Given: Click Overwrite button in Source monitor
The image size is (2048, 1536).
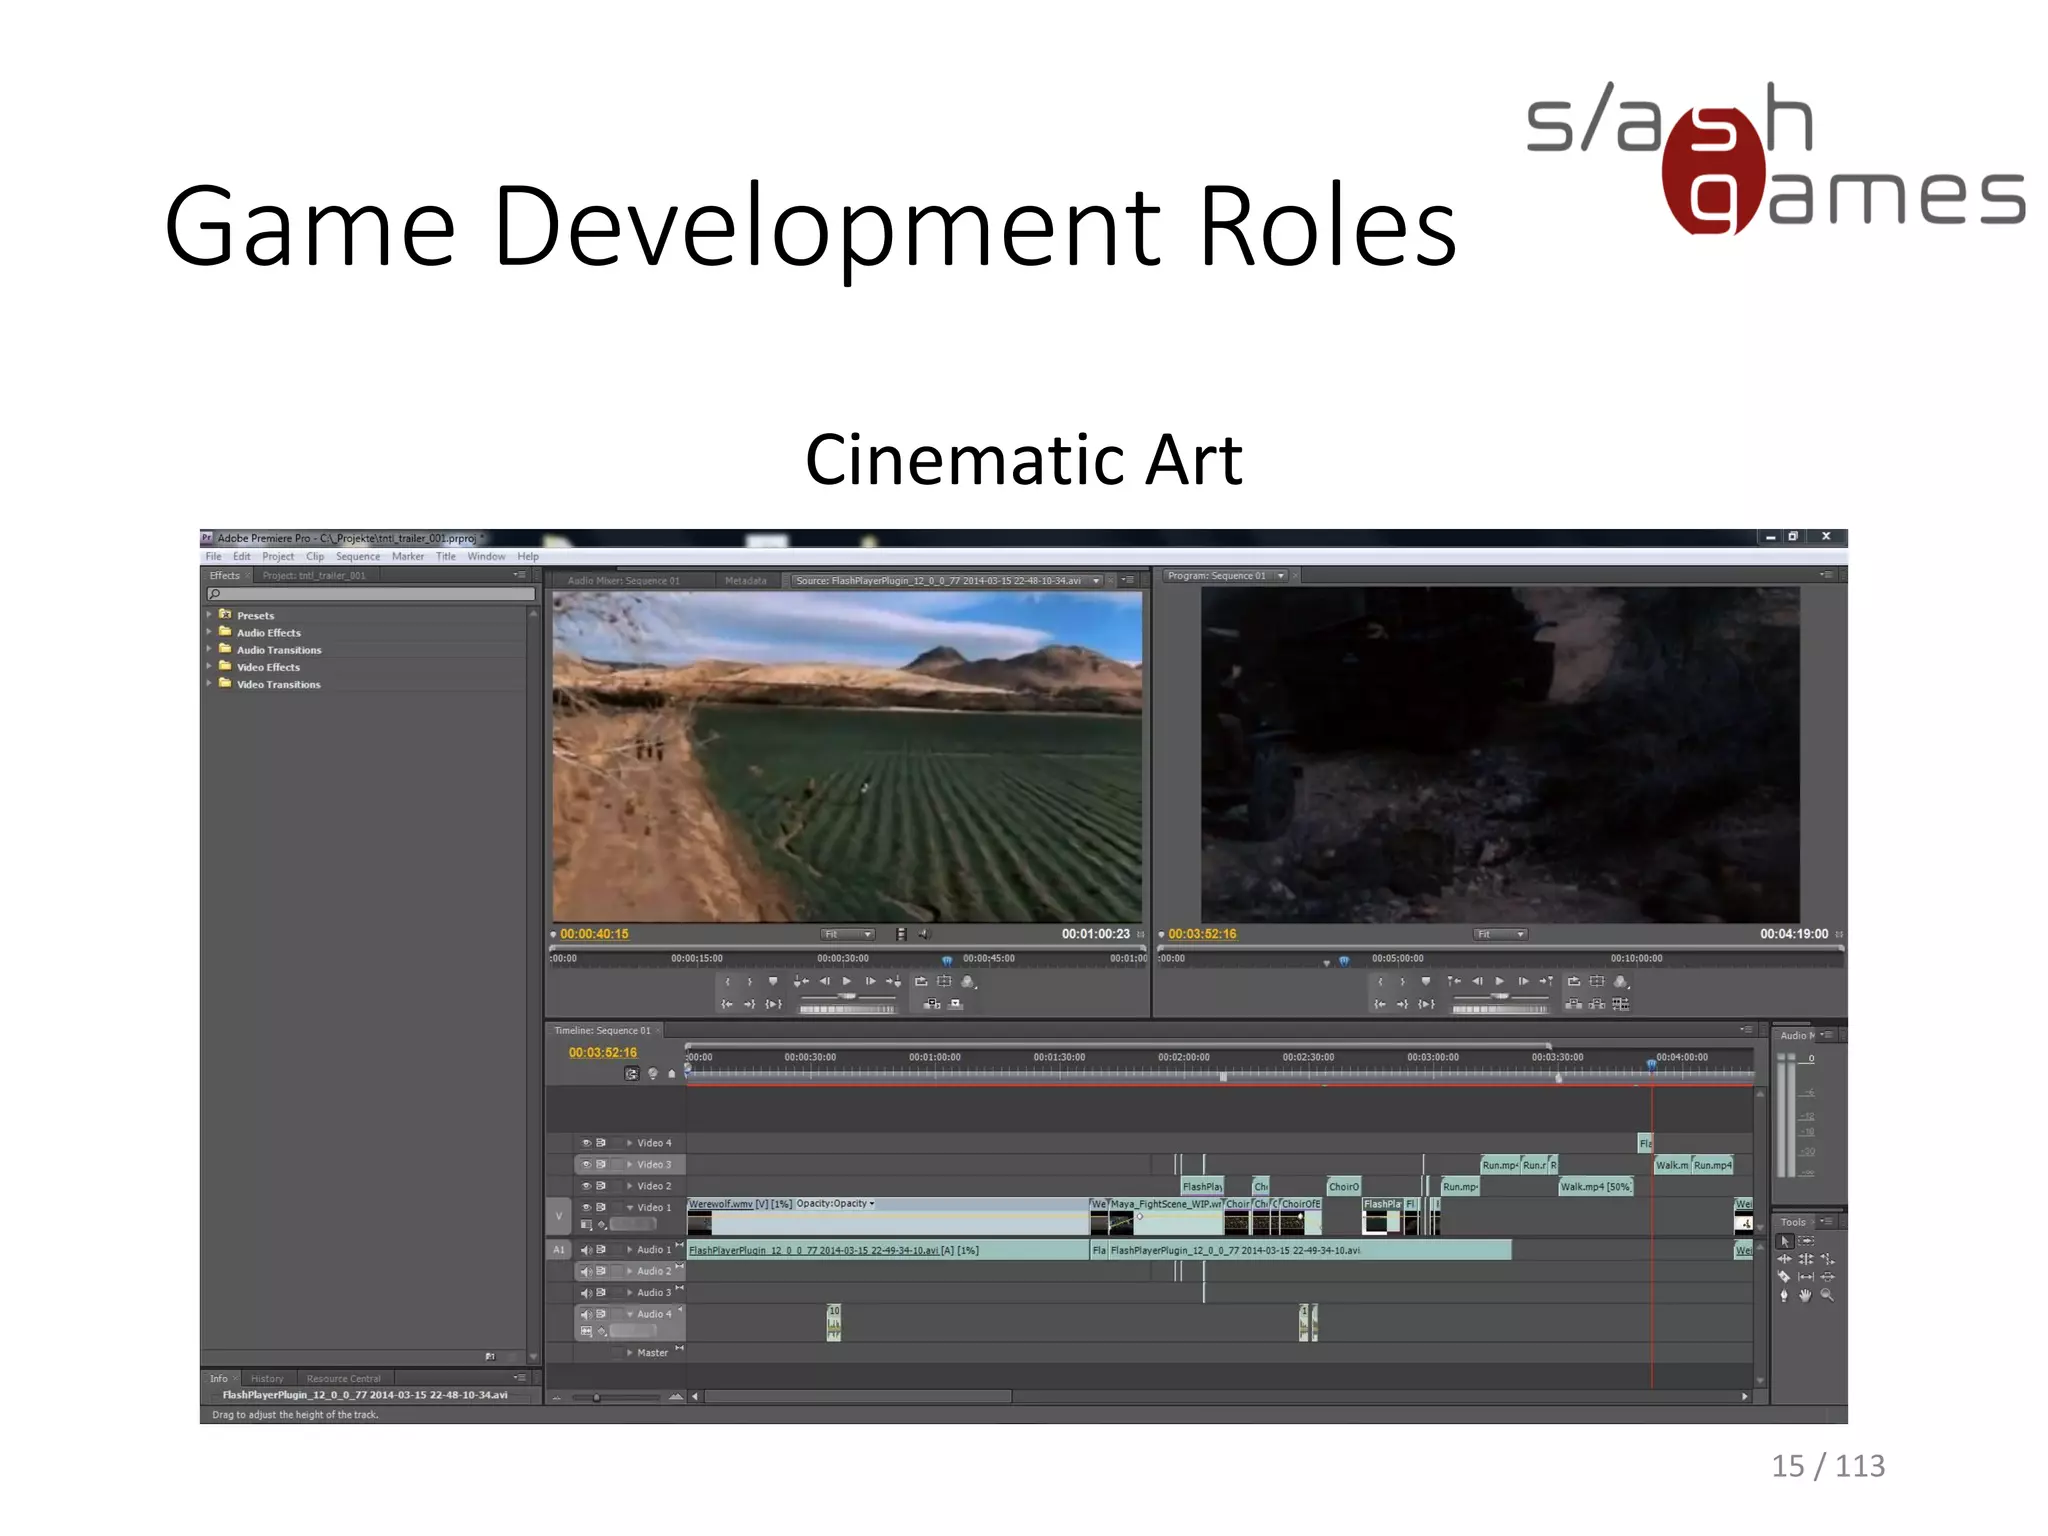Looking at the screenshot, I should pyautogui.click(x=956, y=1004).
